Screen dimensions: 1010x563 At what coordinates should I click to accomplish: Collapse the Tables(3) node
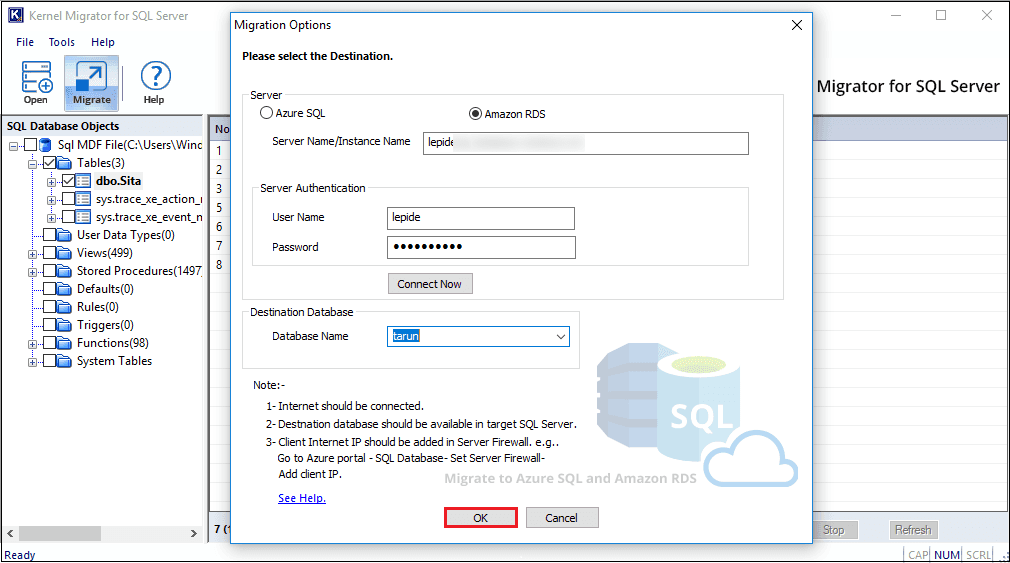32,164
